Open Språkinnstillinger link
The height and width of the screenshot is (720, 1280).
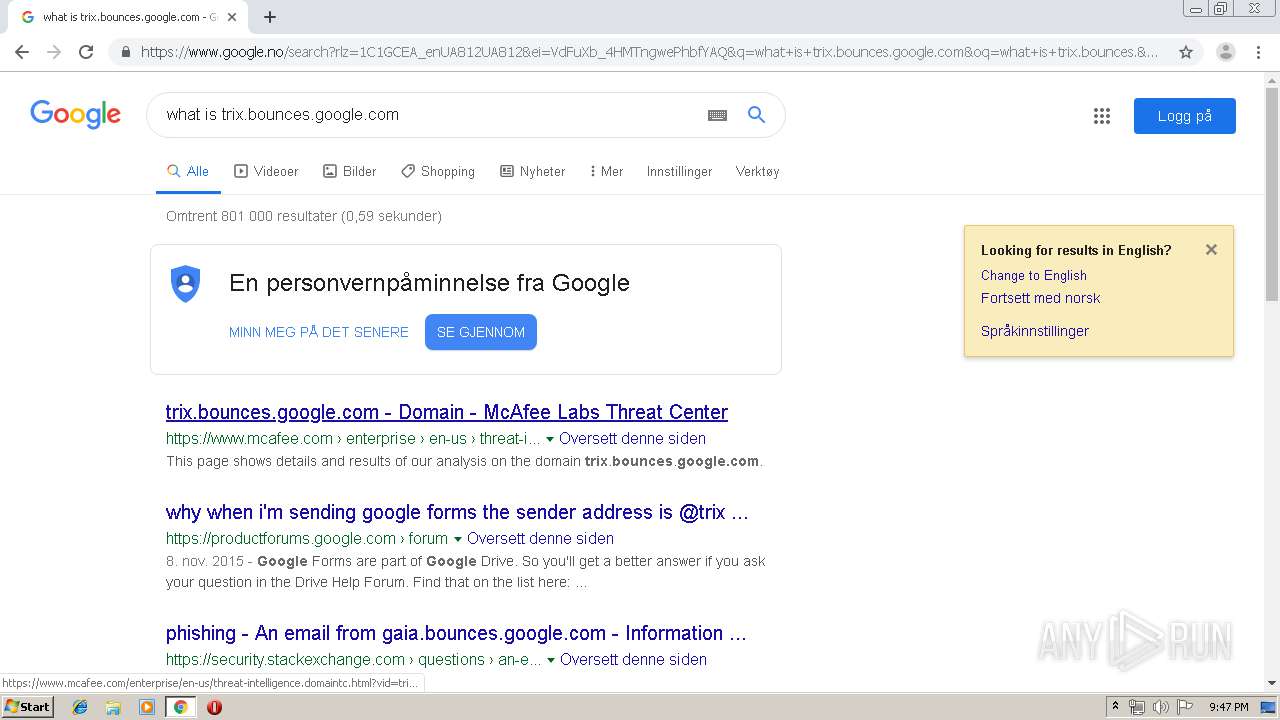tap(1034, 331)
